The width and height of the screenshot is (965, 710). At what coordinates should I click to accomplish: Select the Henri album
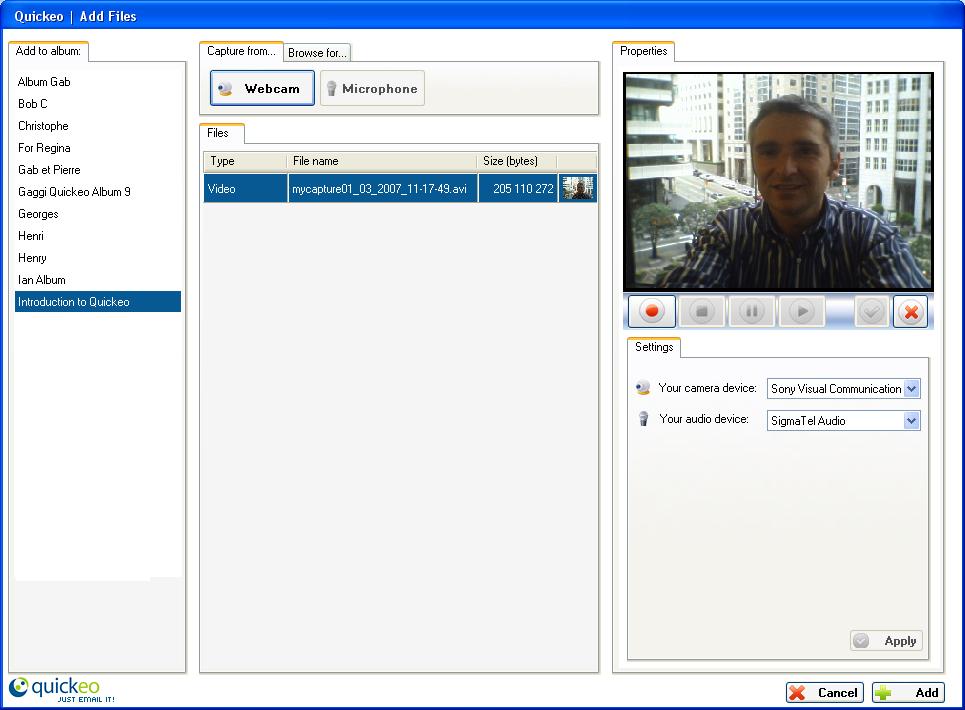(x=98, y=236)
